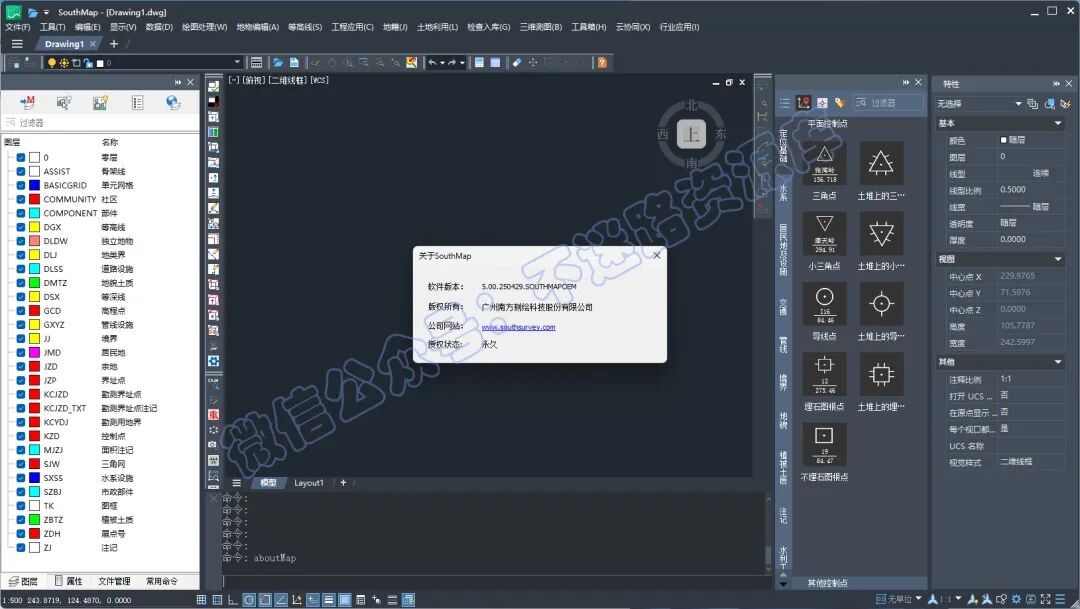The width and height of the screenshot is (1080, 609).
Task: Toggle the polar tracking circle icon in the status bar
Action: point(249,600)
